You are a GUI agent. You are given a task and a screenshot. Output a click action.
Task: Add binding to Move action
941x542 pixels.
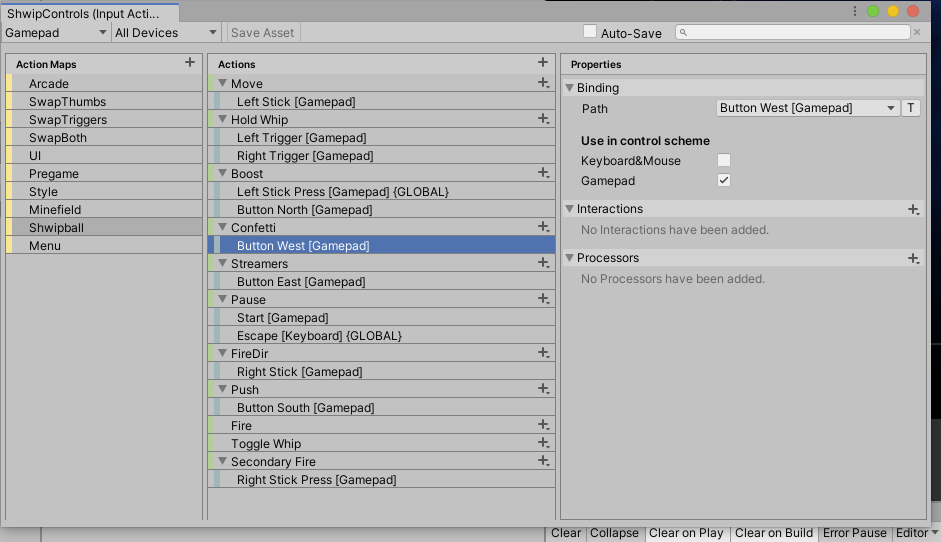(x=543, y=83)
